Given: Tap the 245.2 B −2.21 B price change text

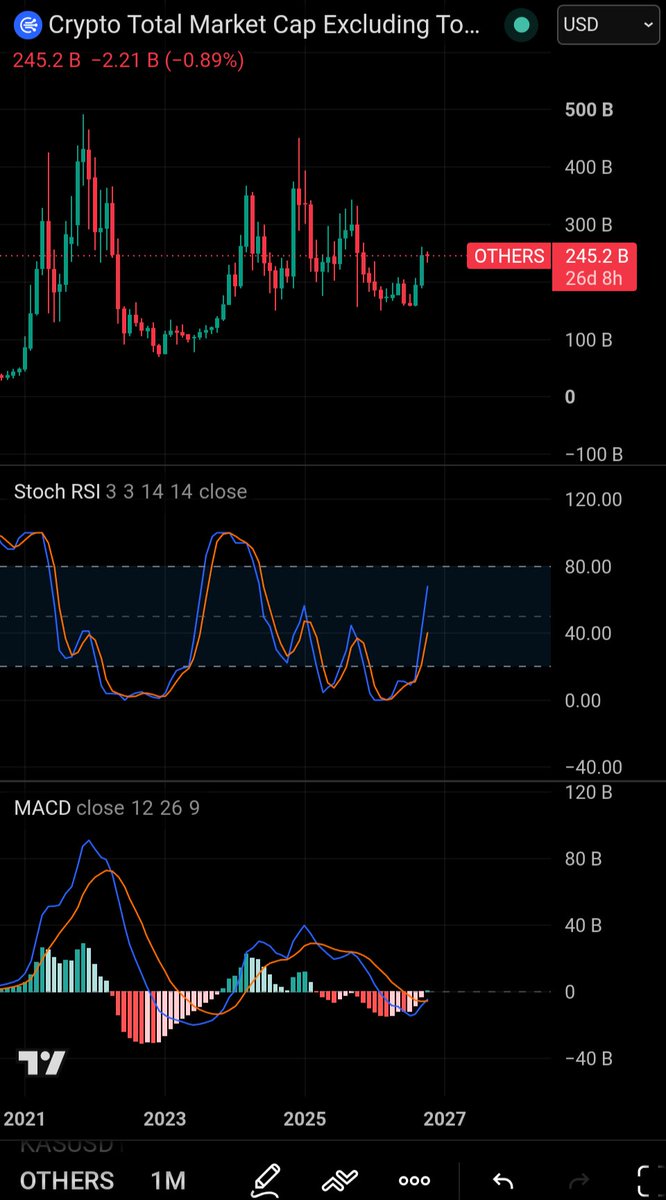Looking at the screenshot, I should (128, 60).
